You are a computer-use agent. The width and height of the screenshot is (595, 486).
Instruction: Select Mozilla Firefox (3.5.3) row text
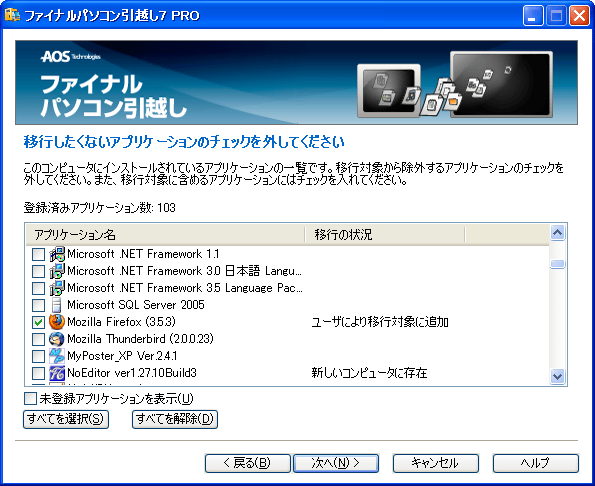click(121, 322)
